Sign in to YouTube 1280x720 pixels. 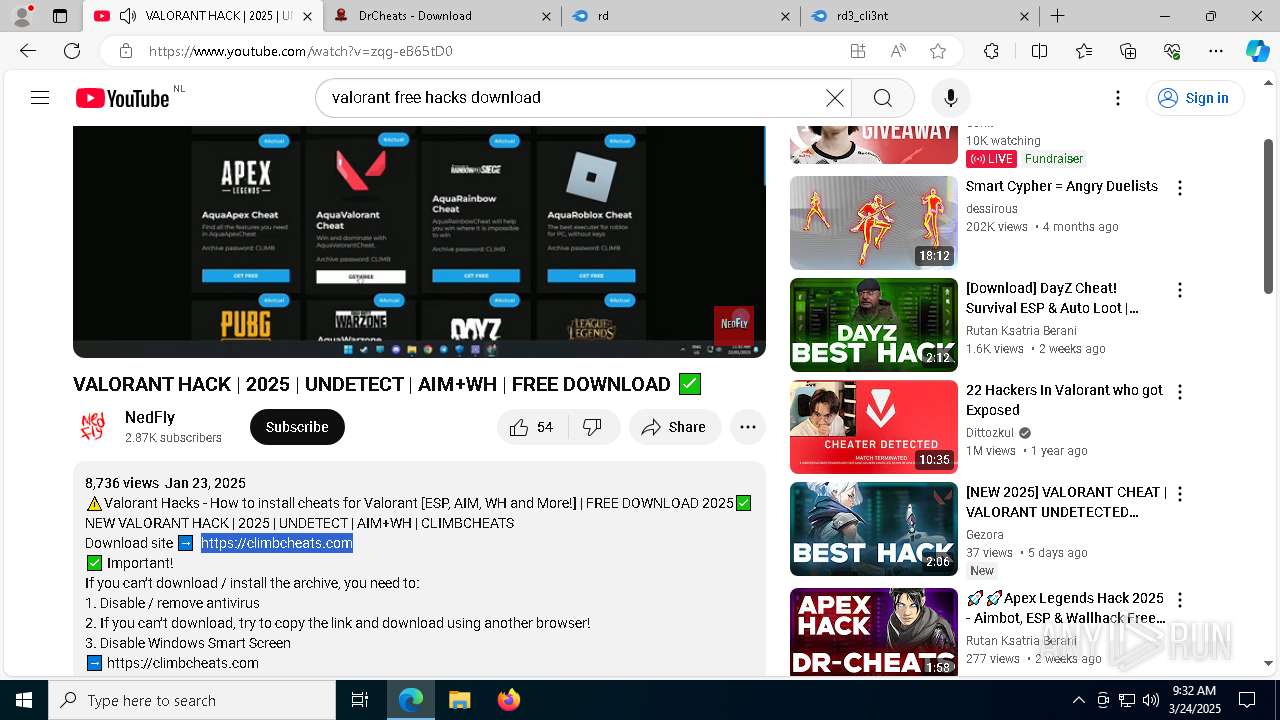click(1194, 97)
